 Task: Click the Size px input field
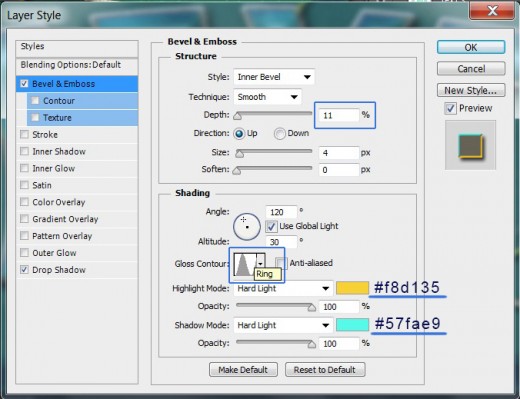pyautogui.click(x=339, y=153)
